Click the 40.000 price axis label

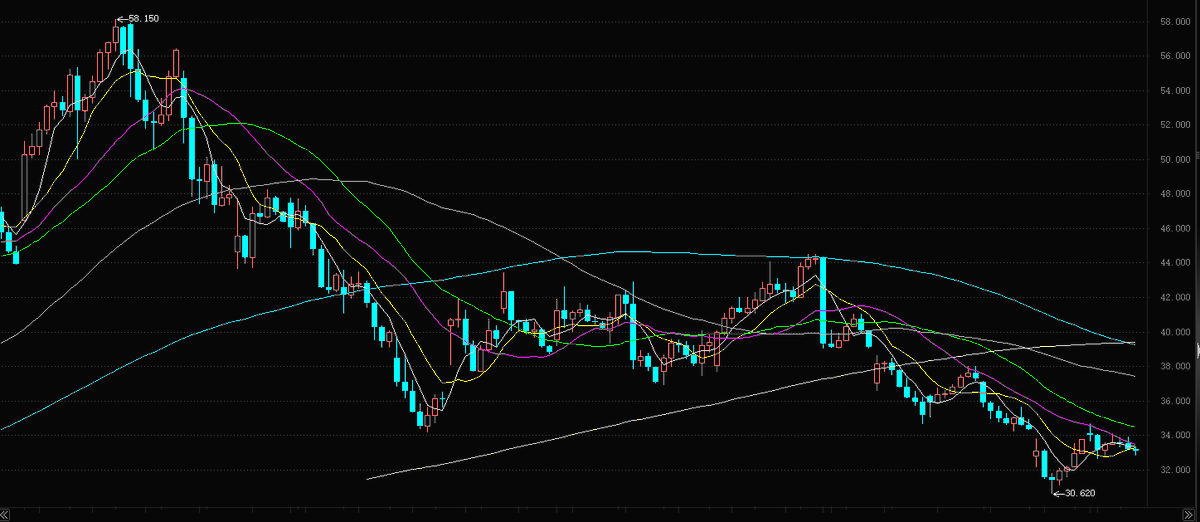point(1174,332)
